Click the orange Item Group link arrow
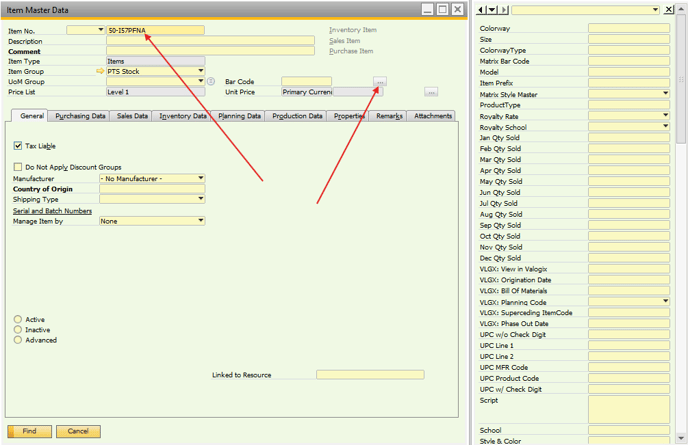This screenshot has width=688, height=445. (100, 71)
